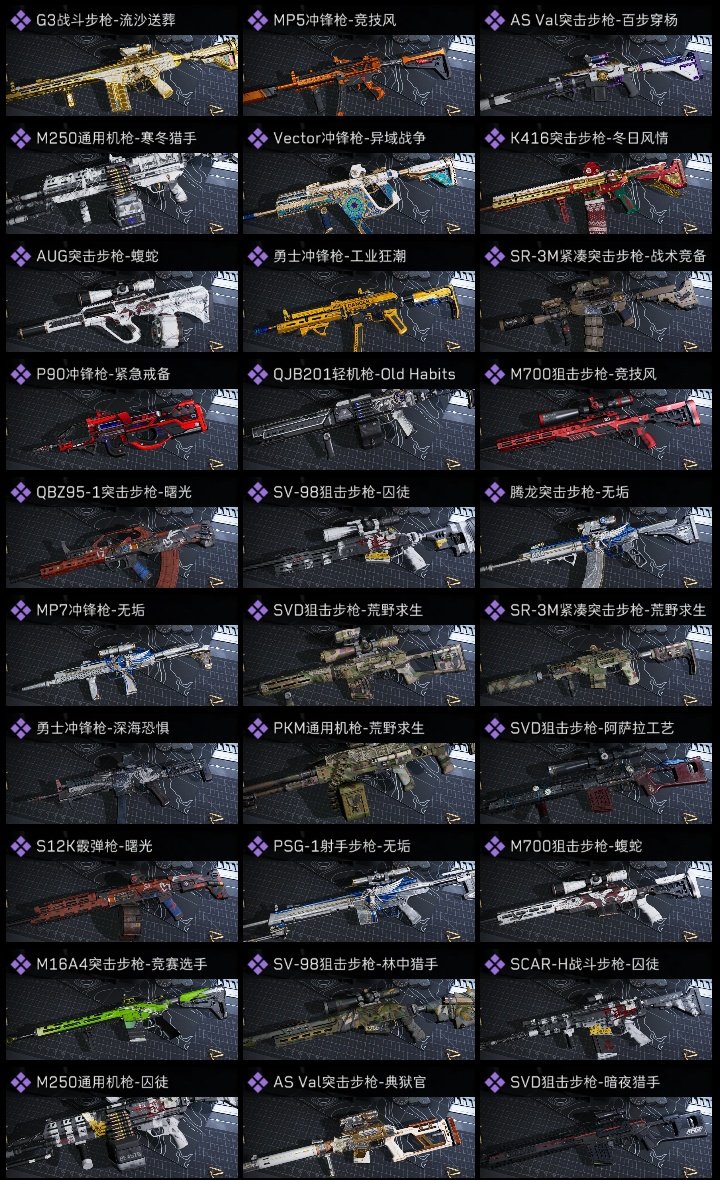
Task: Click the purple diamond icon beside SVD狙击步枪-荒野求生
Action: click(257, 610)
